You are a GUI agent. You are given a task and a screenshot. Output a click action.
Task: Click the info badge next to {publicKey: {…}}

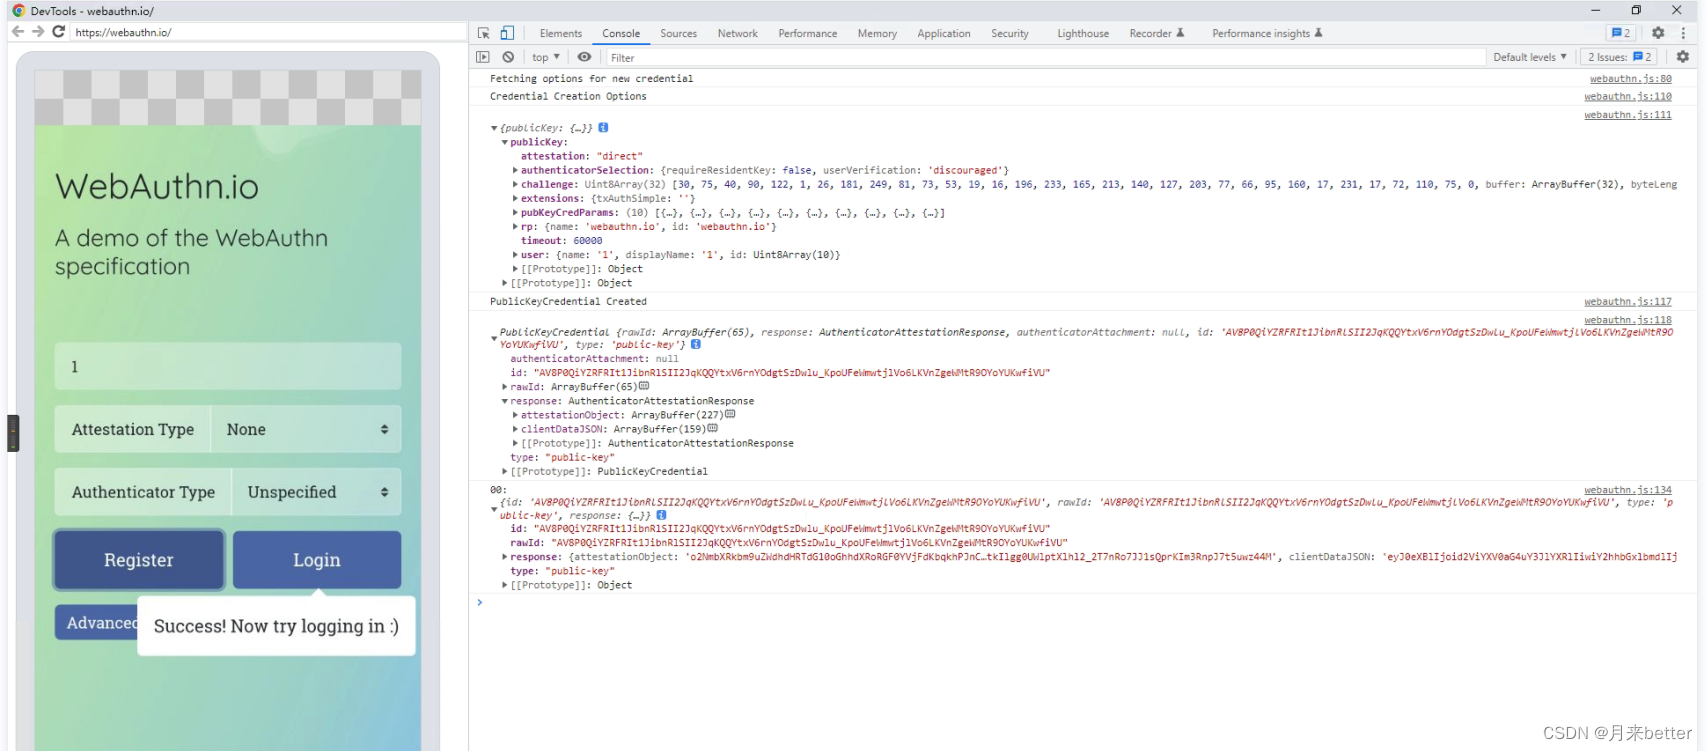point(603,128)
